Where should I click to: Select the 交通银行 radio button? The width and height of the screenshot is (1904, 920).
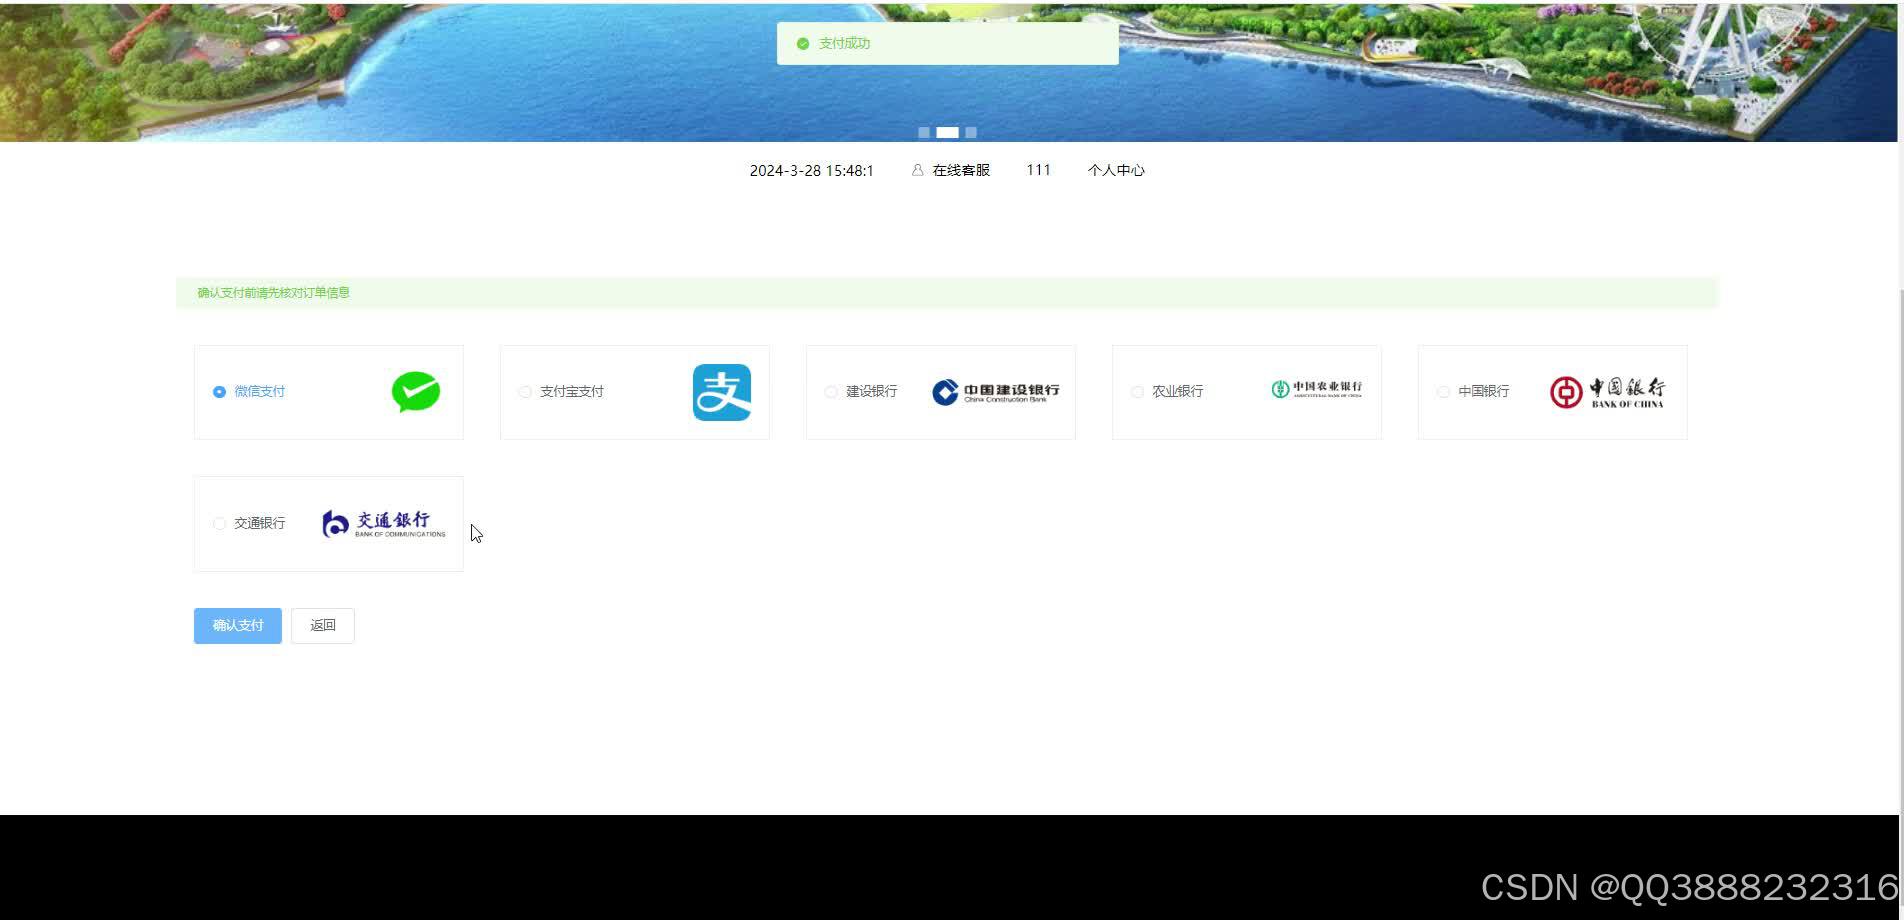point(219,523)
